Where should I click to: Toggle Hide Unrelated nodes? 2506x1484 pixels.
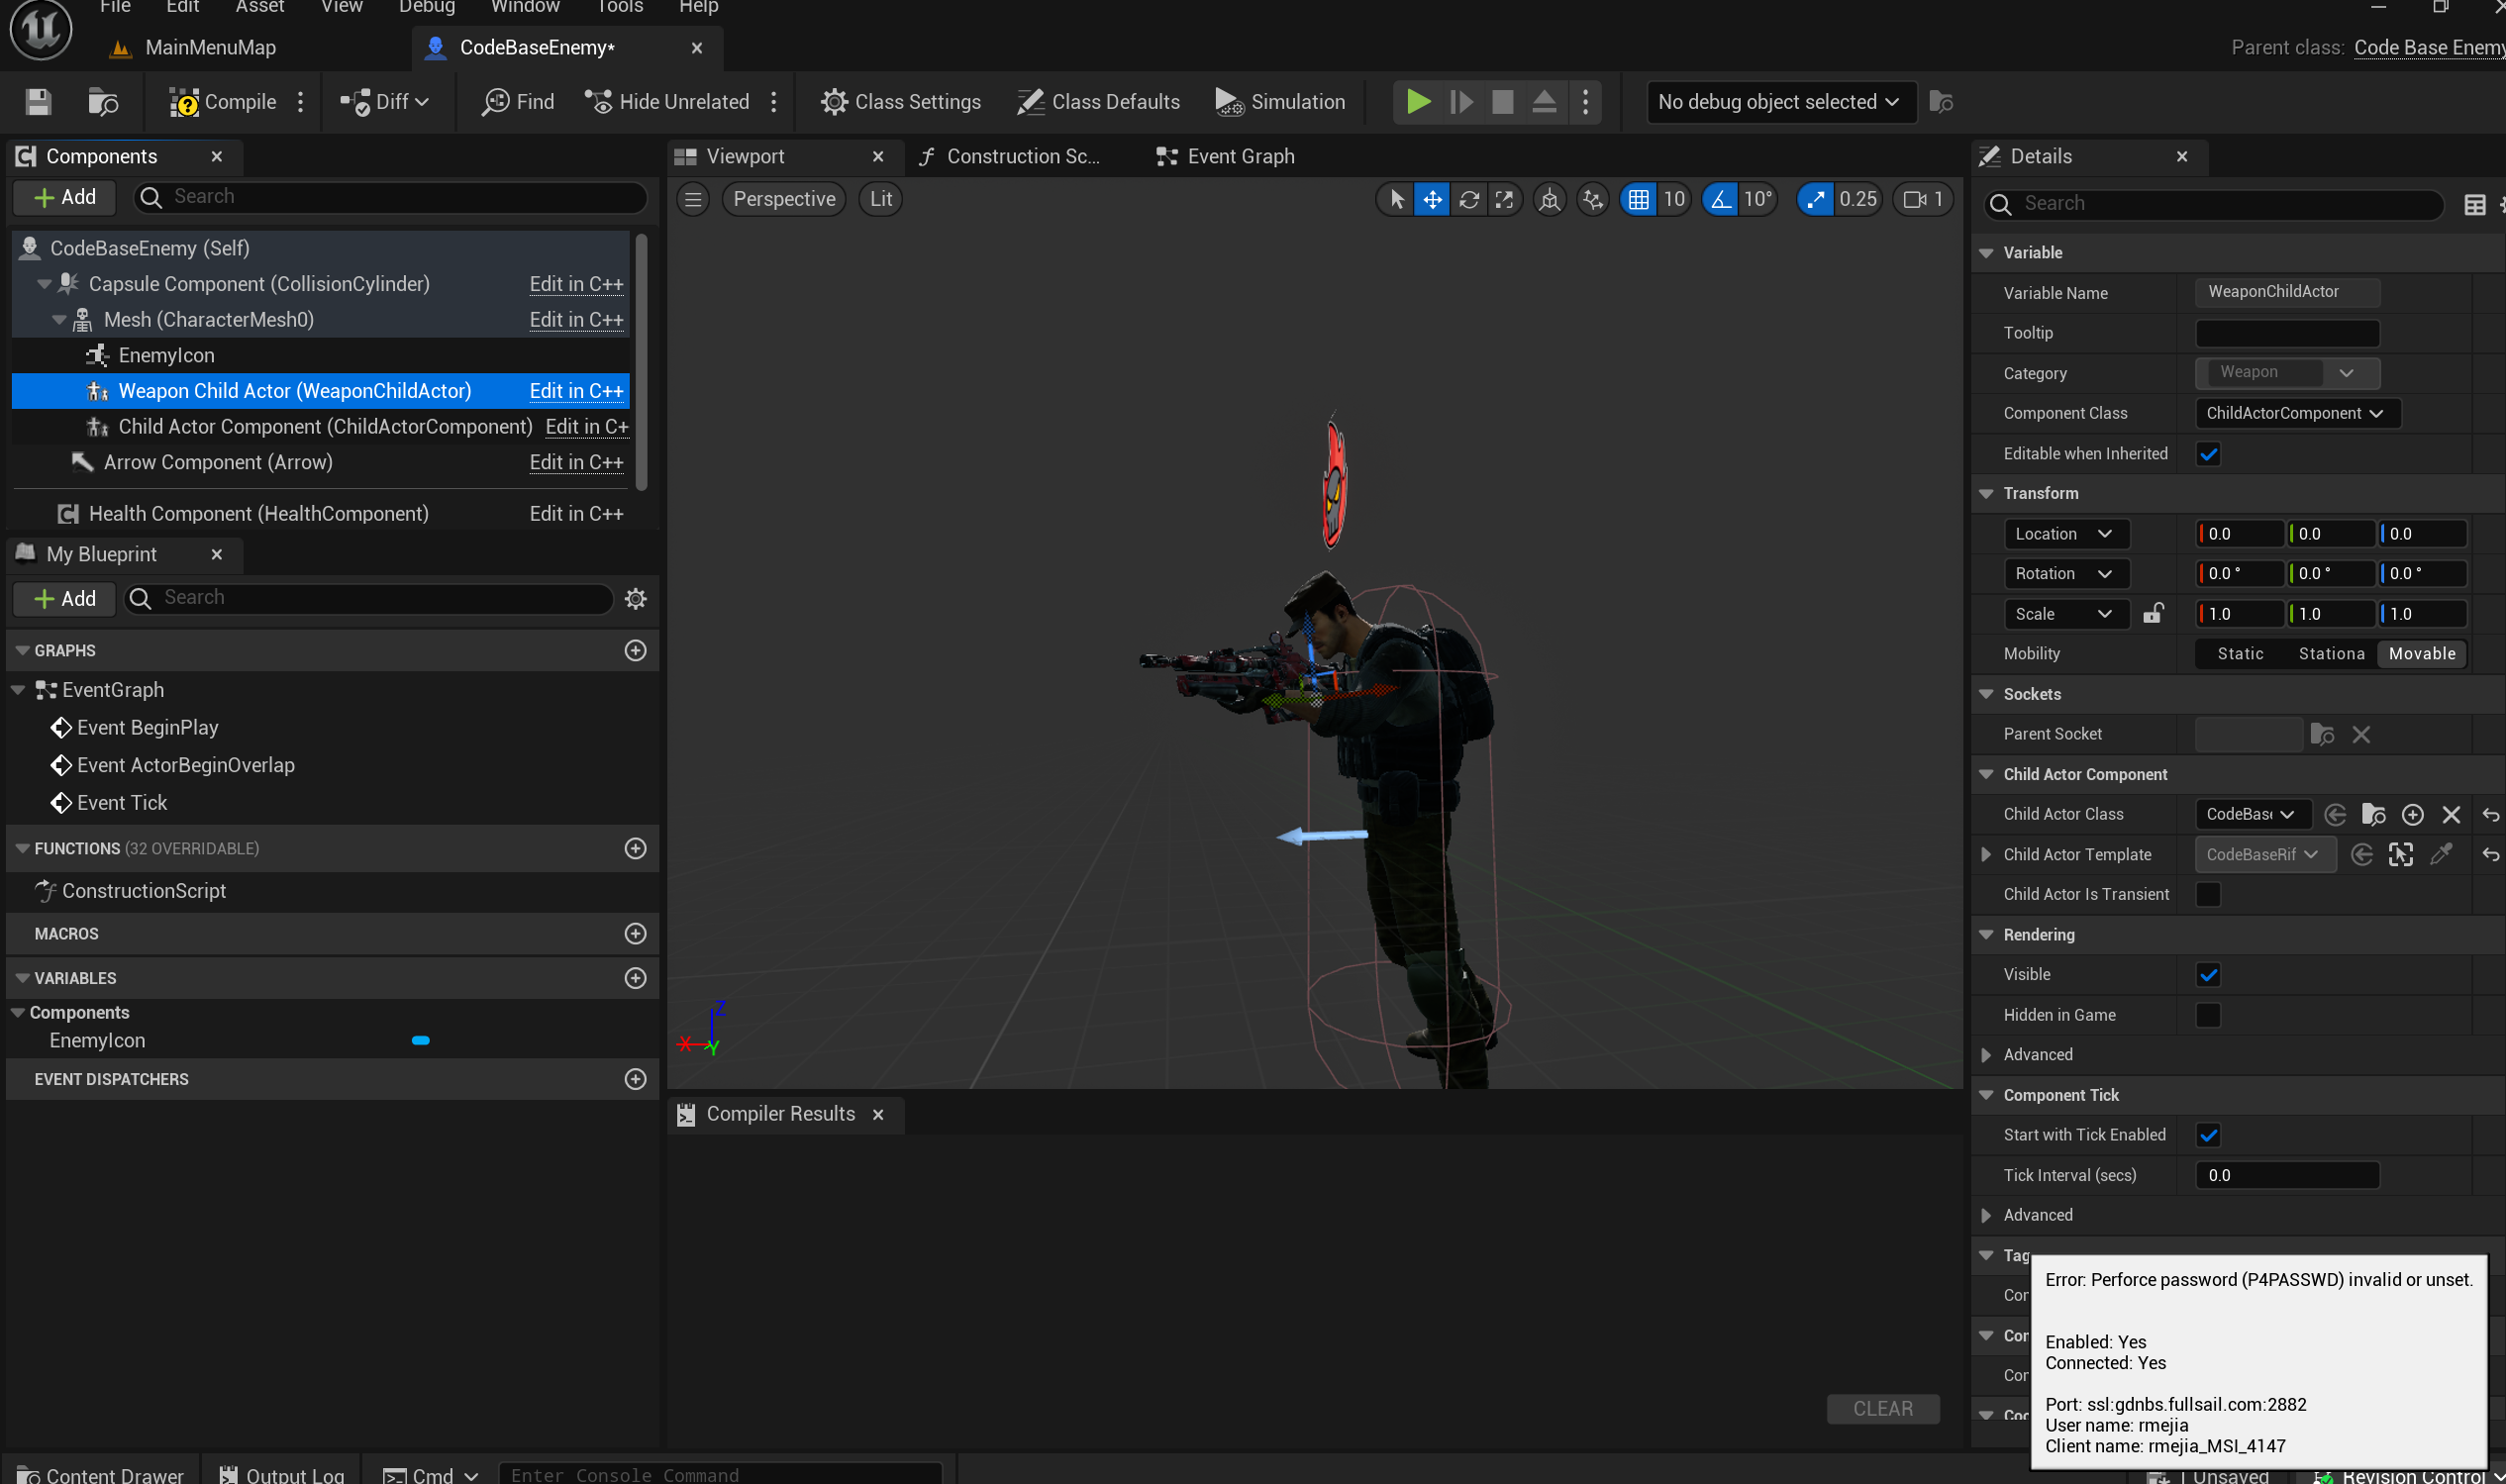(x=668, y=102)
